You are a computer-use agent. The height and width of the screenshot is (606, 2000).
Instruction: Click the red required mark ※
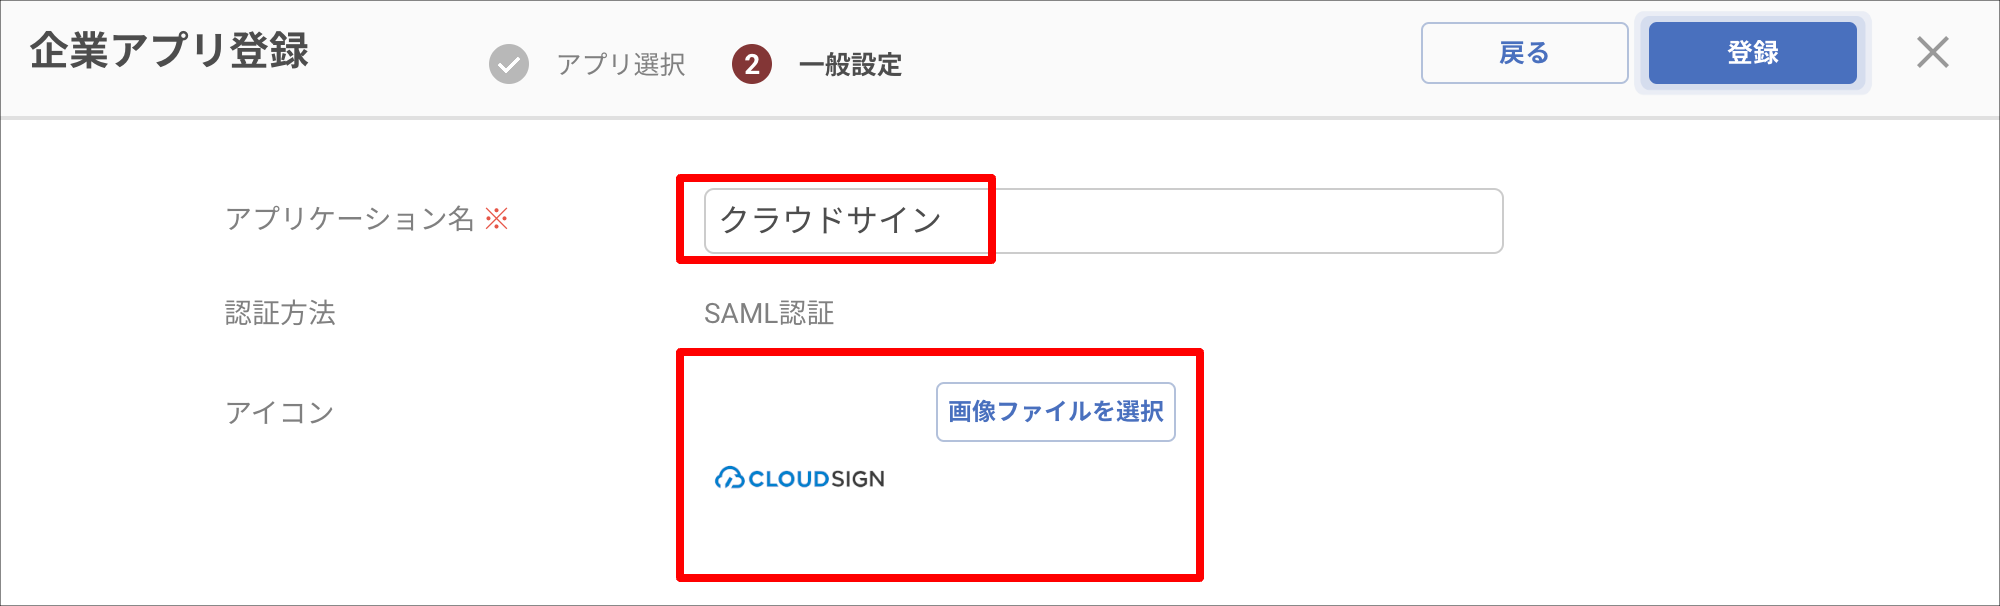(x=497, y=219)
